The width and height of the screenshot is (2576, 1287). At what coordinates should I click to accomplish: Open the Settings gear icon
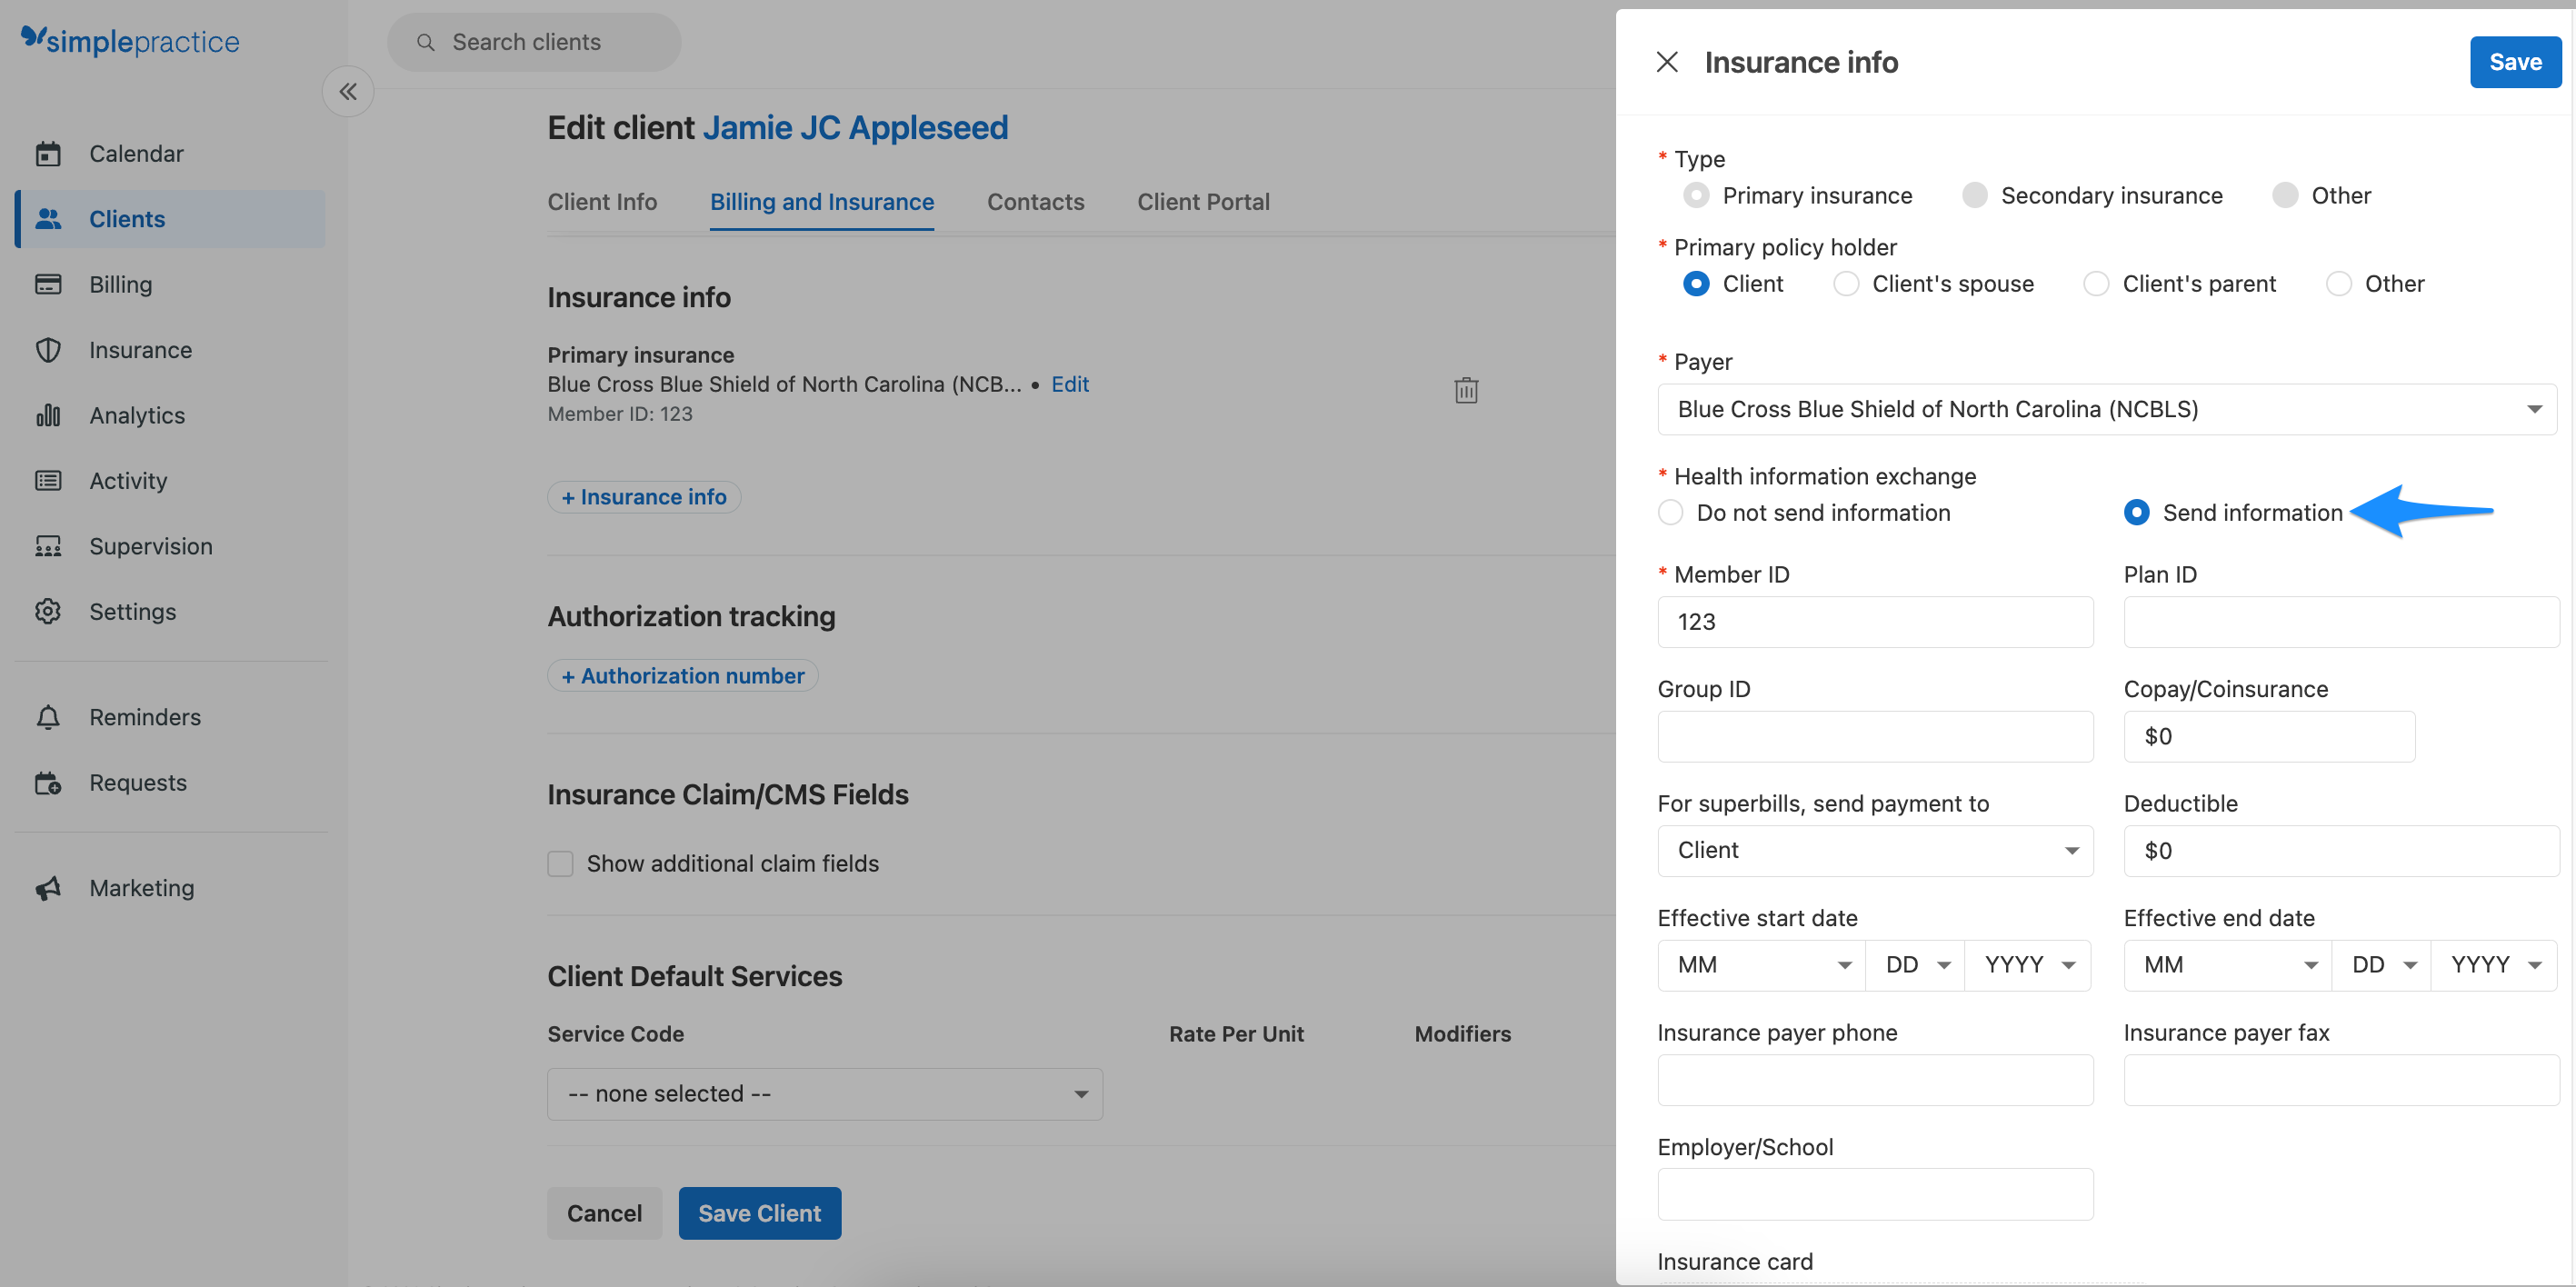click(48, 611)
